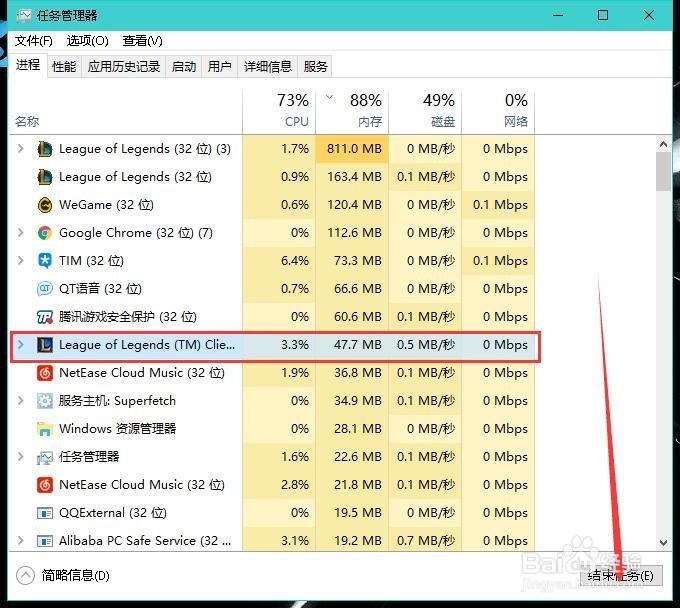Open the 文件(F) menu
680x608 pixels.
coord(33,41)
